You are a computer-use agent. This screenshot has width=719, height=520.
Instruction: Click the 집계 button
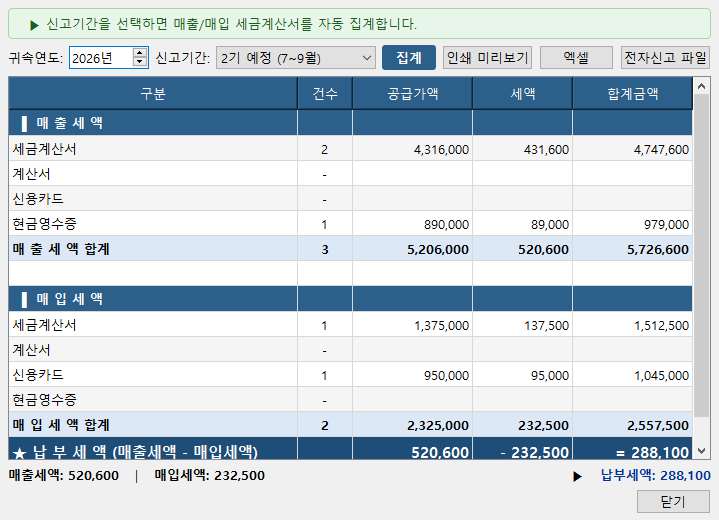pos(409,58)
